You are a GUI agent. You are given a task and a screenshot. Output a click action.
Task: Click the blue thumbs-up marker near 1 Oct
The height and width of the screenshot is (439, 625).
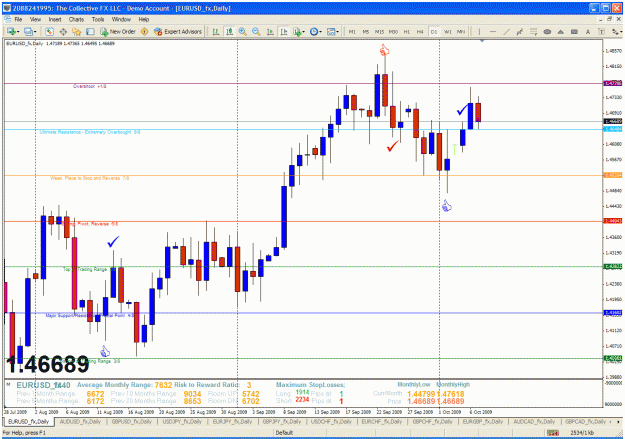(447, 206)
